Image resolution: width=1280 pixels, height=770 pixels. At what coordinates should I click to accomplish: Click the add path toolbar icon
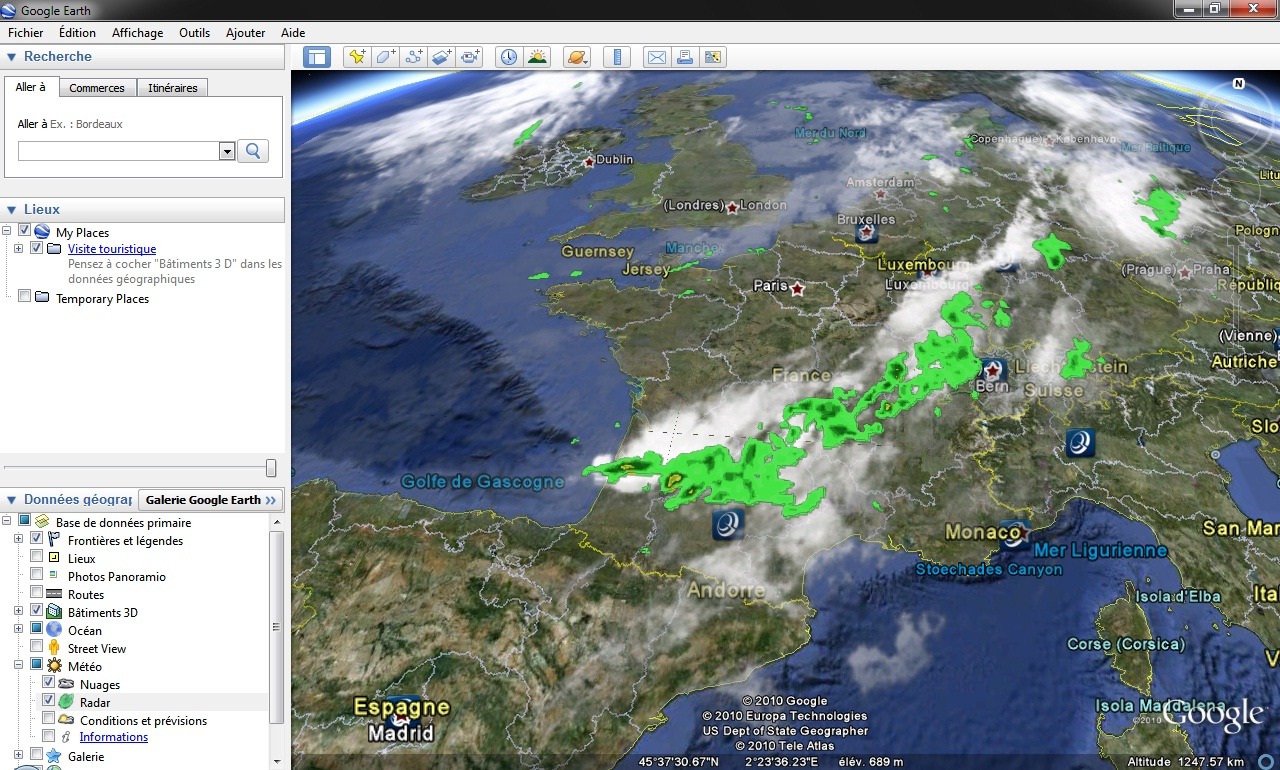click(413, 57)
